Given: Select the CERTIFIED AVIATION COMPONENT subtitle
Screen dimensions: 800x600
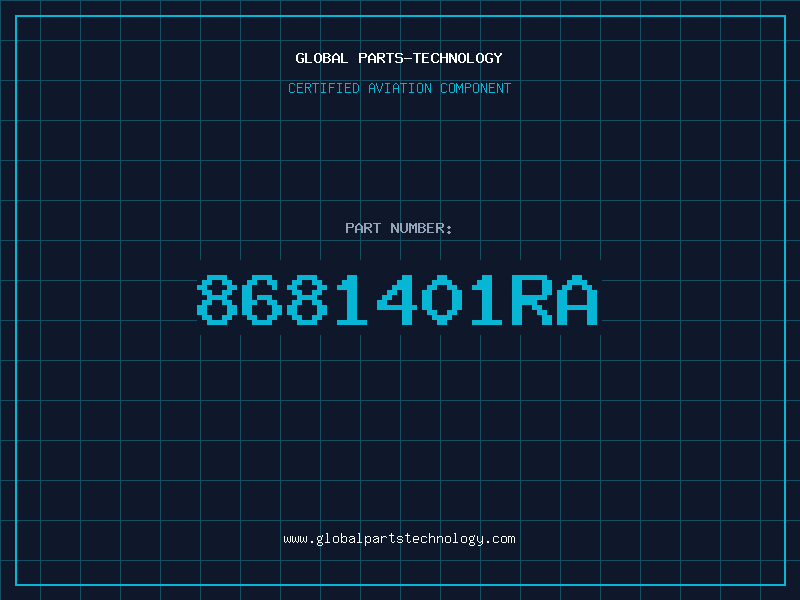Looking at the screenshot, I should point(399,88).
